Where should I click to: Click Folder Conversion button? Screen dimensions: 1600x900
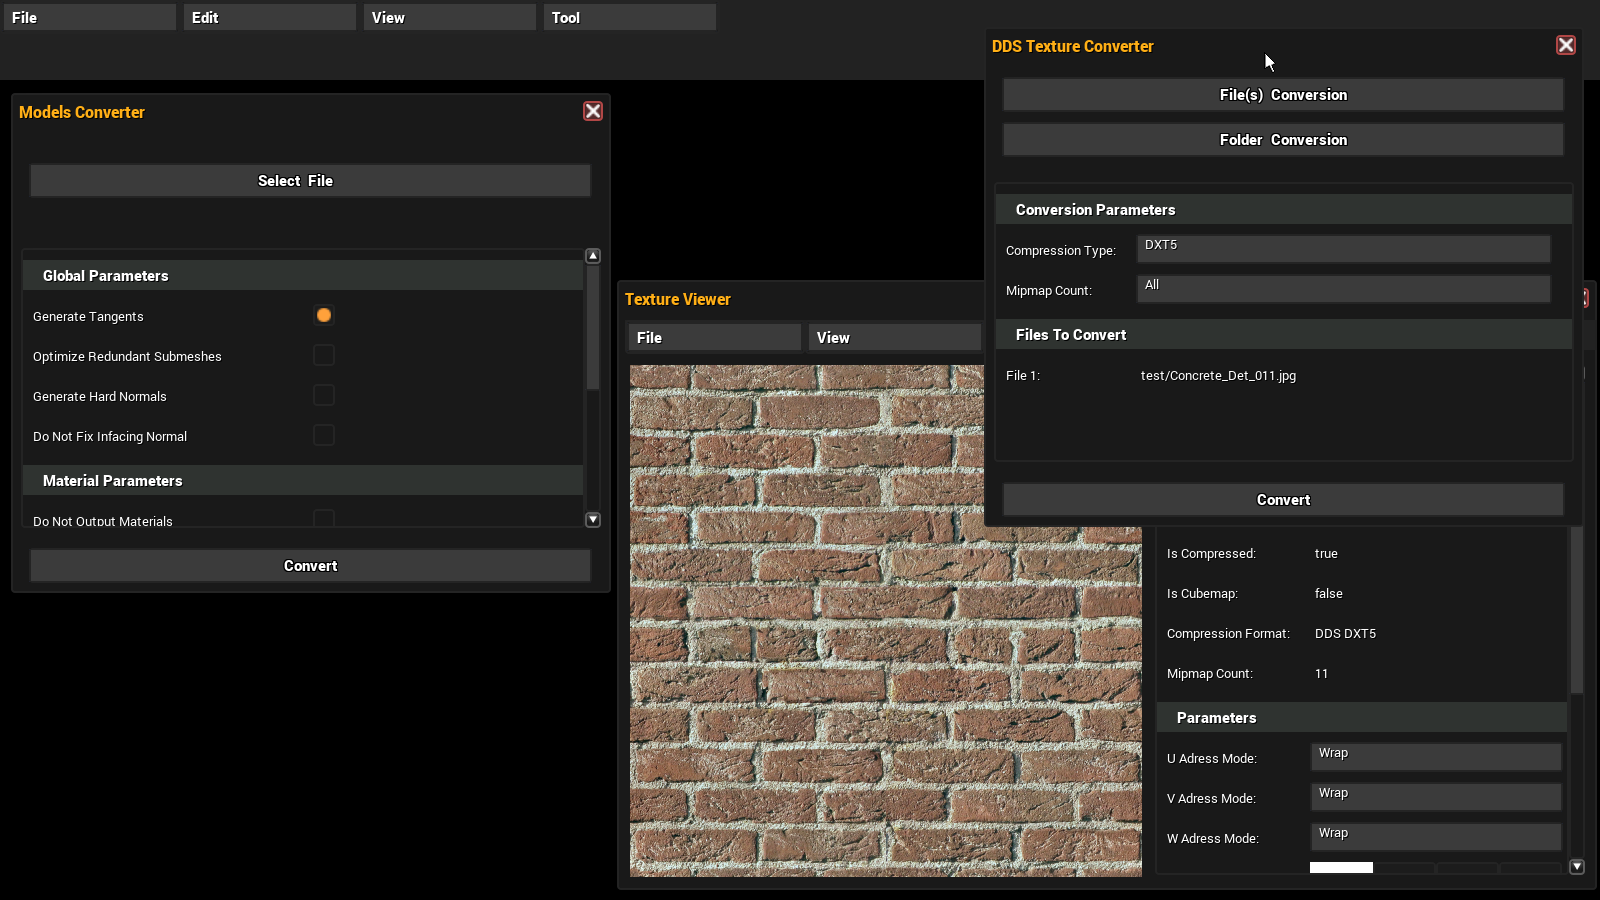1283,140
